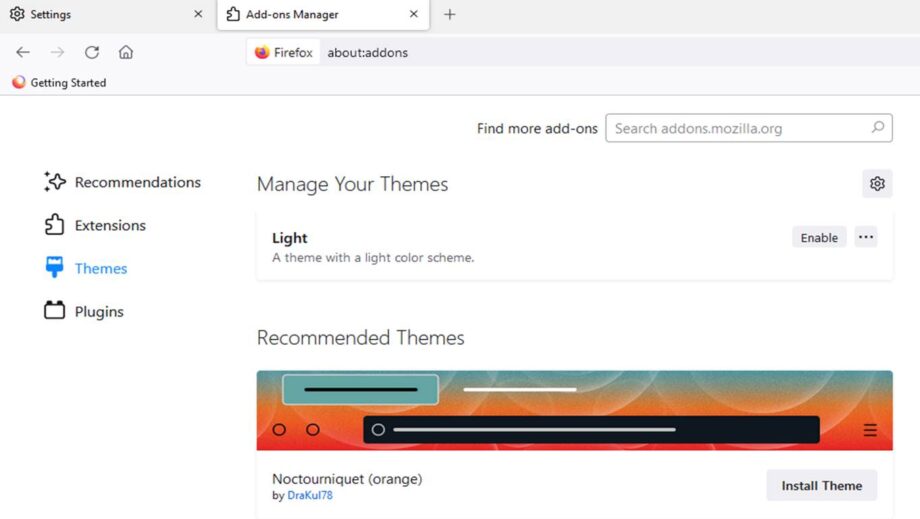This screenshot has height=519, width=920.
Task: Click the Extensions puzzle piece icon
Action: pyautogui.click(x=54, y=225)
